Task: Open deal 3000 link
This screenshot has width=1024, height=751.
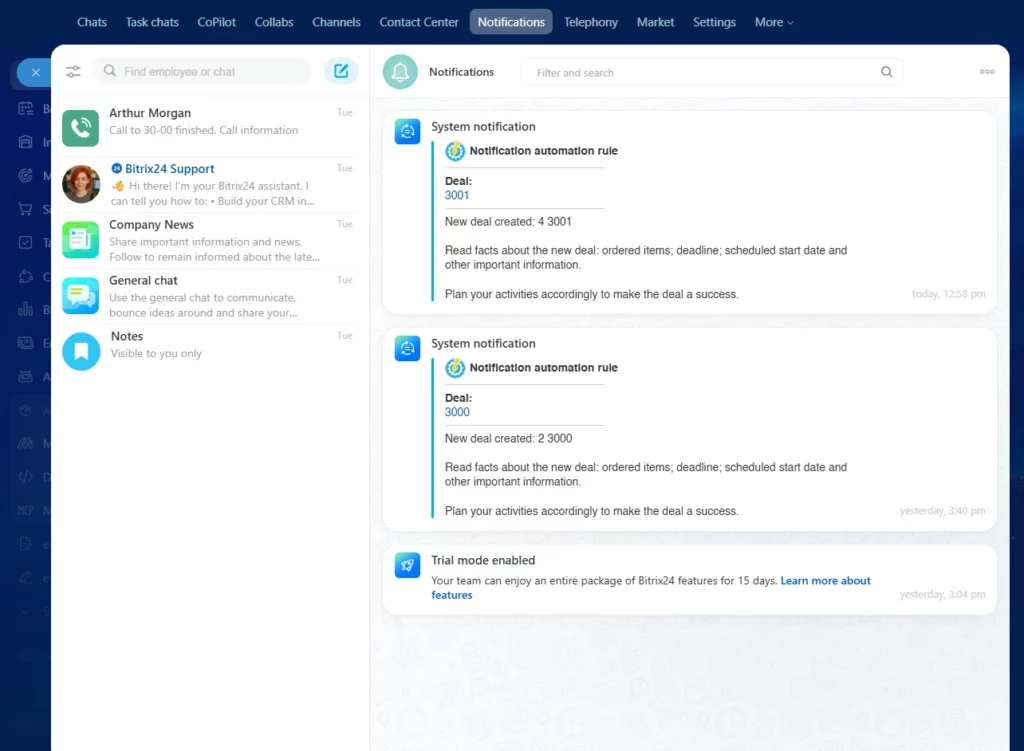Action: (457, 412)
